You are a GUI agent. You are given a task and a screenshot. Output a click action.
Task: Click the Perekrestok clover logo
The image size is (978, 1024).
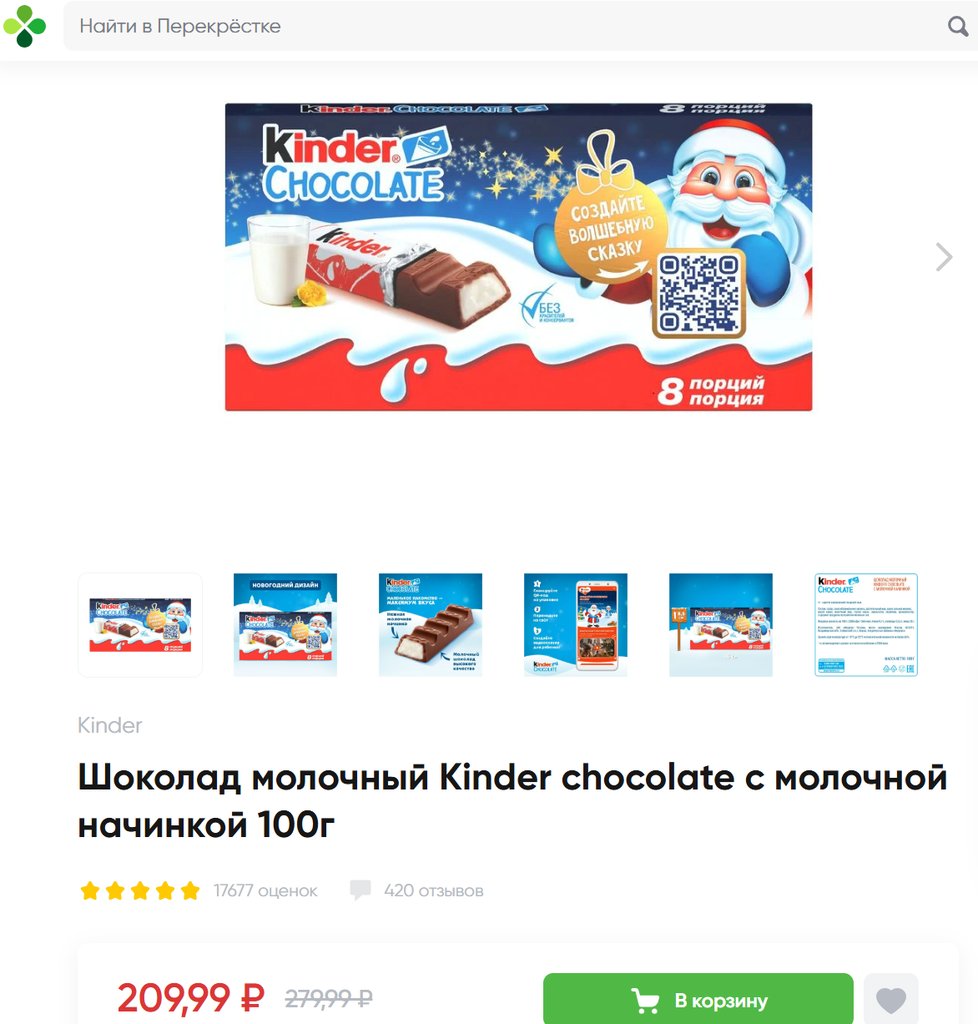(x=25, y=26)
